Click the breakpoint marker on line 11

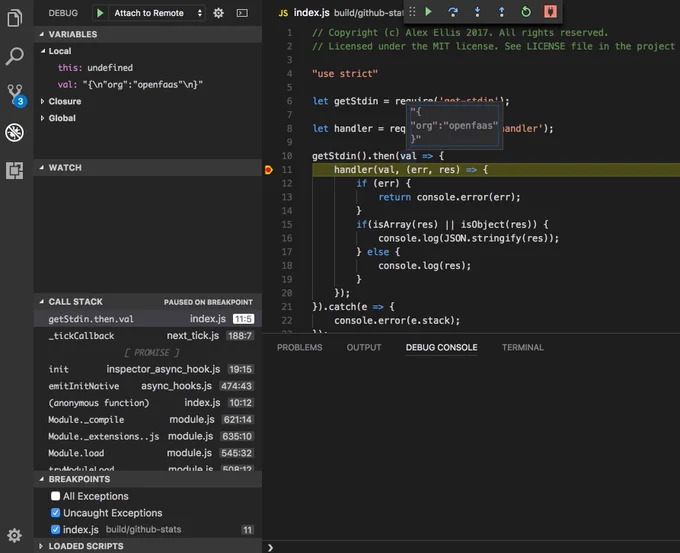tap(269, 170)
